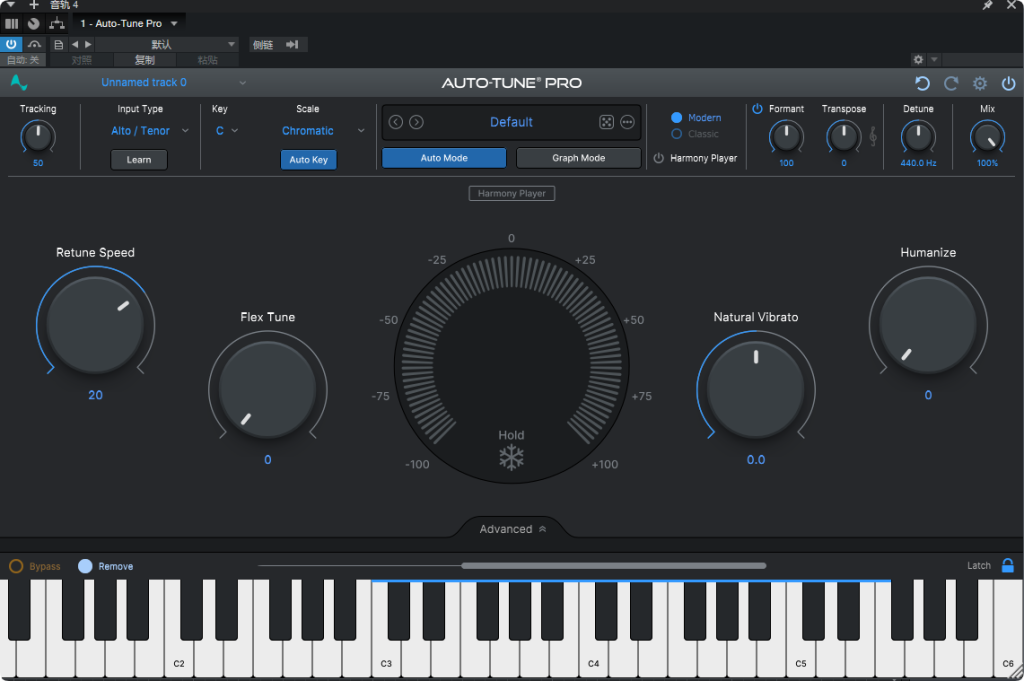This screenshot has height=681, width=1024.
Task: Select the Classic radio button
Action: pos(677,134)
